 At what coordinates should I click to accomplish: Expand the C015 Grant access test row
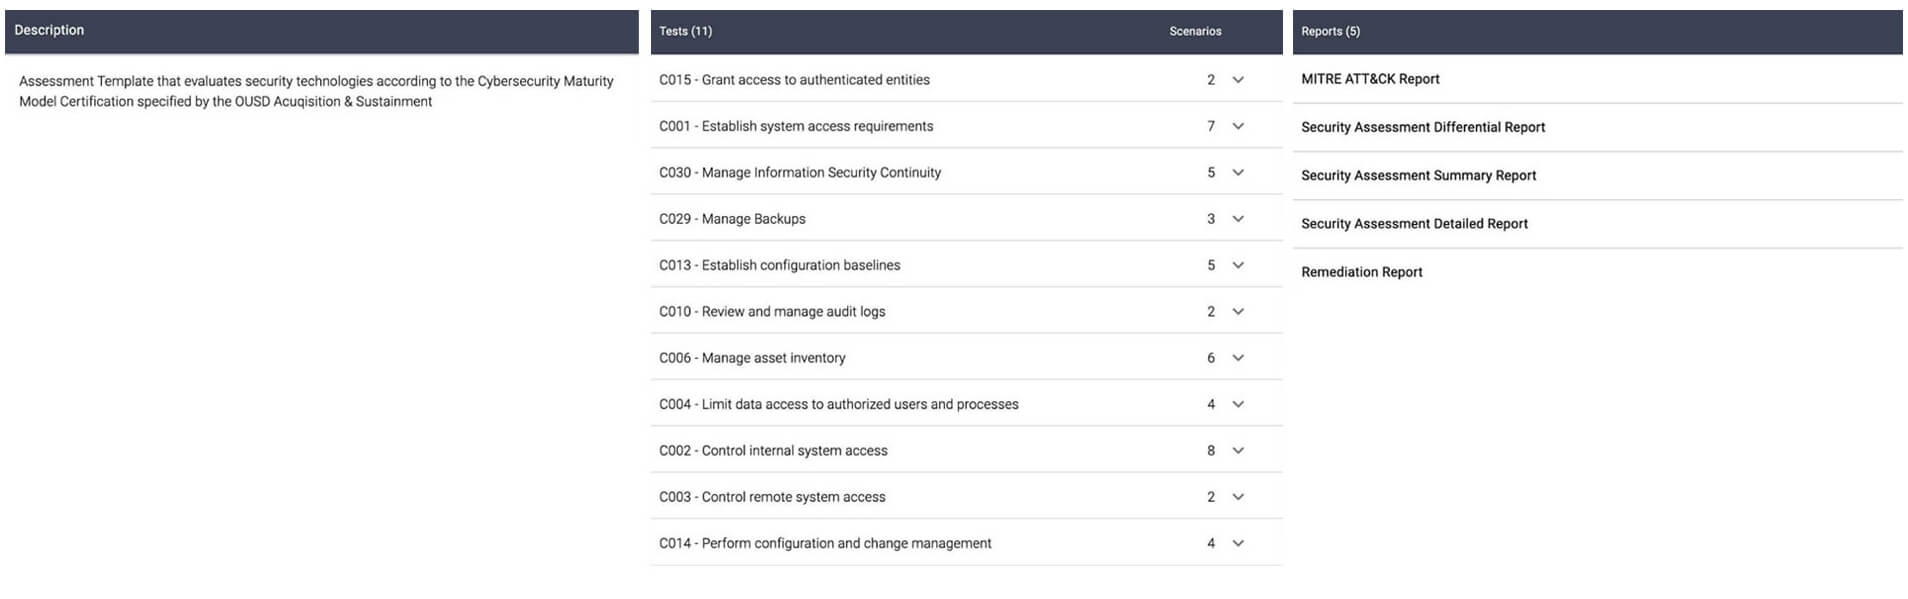click(x=1238, y=80)
